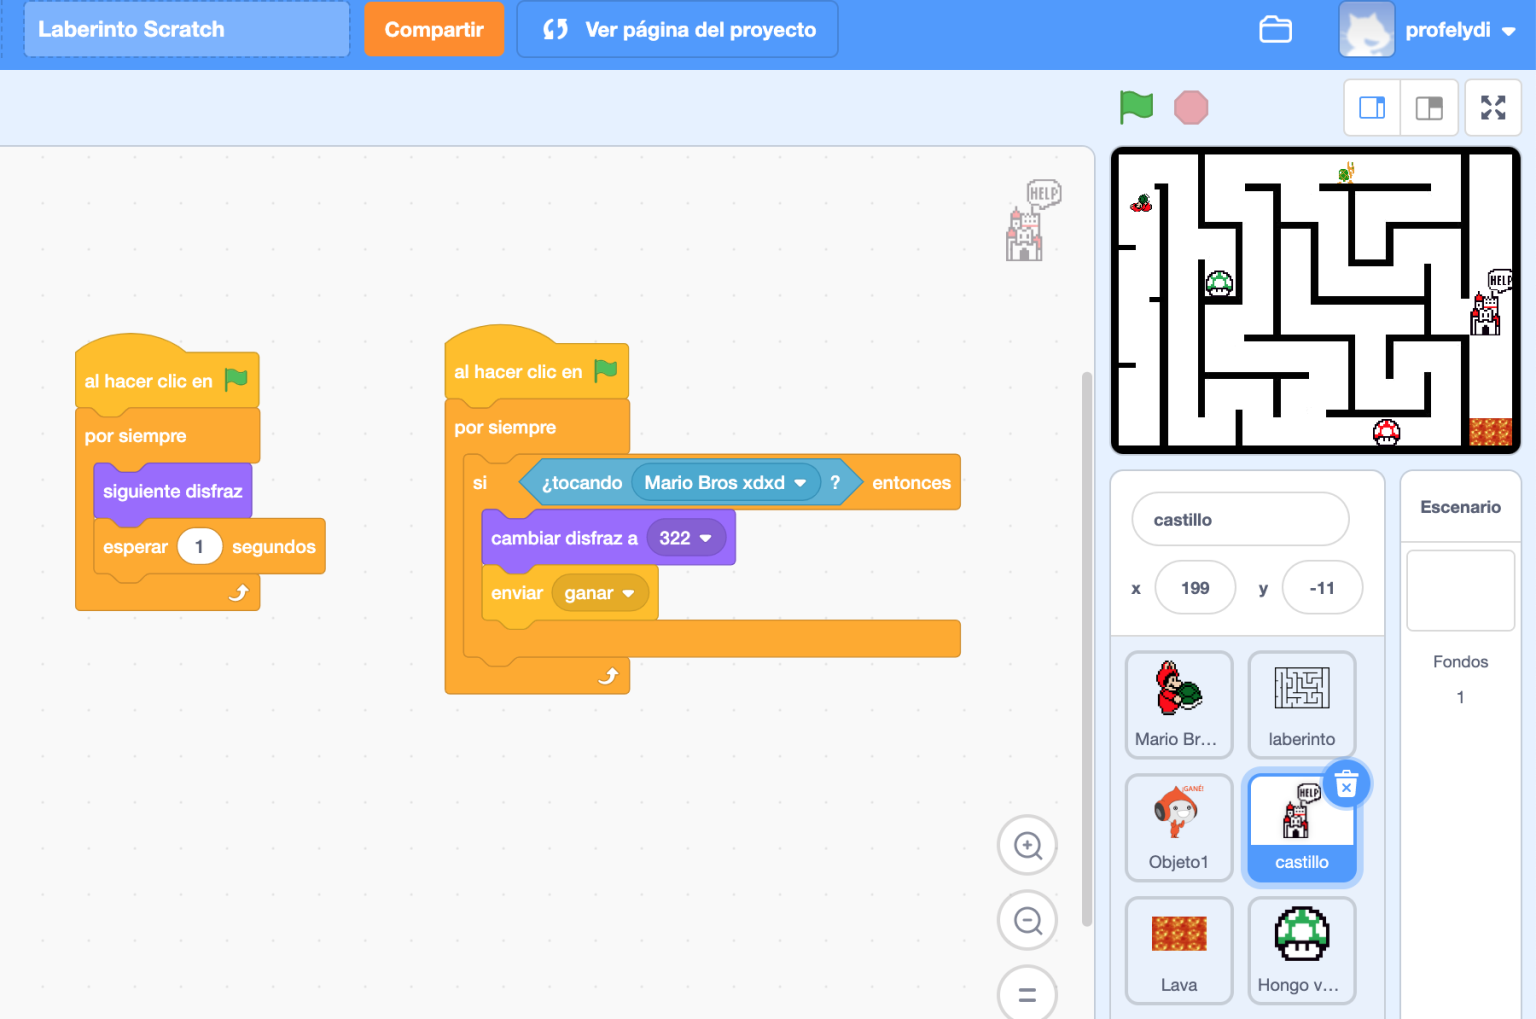The width and height of the screenshot is (1536, 1019).
Task: Select the laberinto sprite
Action: (x=1301, y=705)
